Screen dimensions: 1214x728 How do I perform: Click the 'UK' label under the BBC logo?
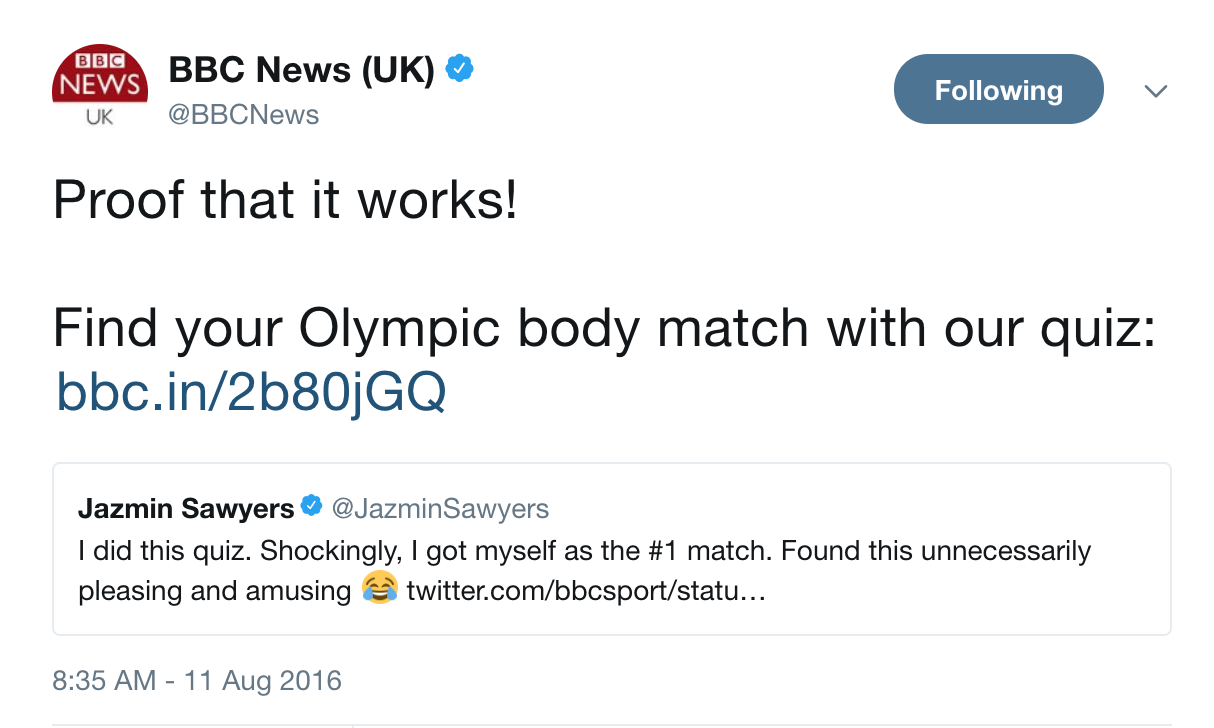click(99, 117)
